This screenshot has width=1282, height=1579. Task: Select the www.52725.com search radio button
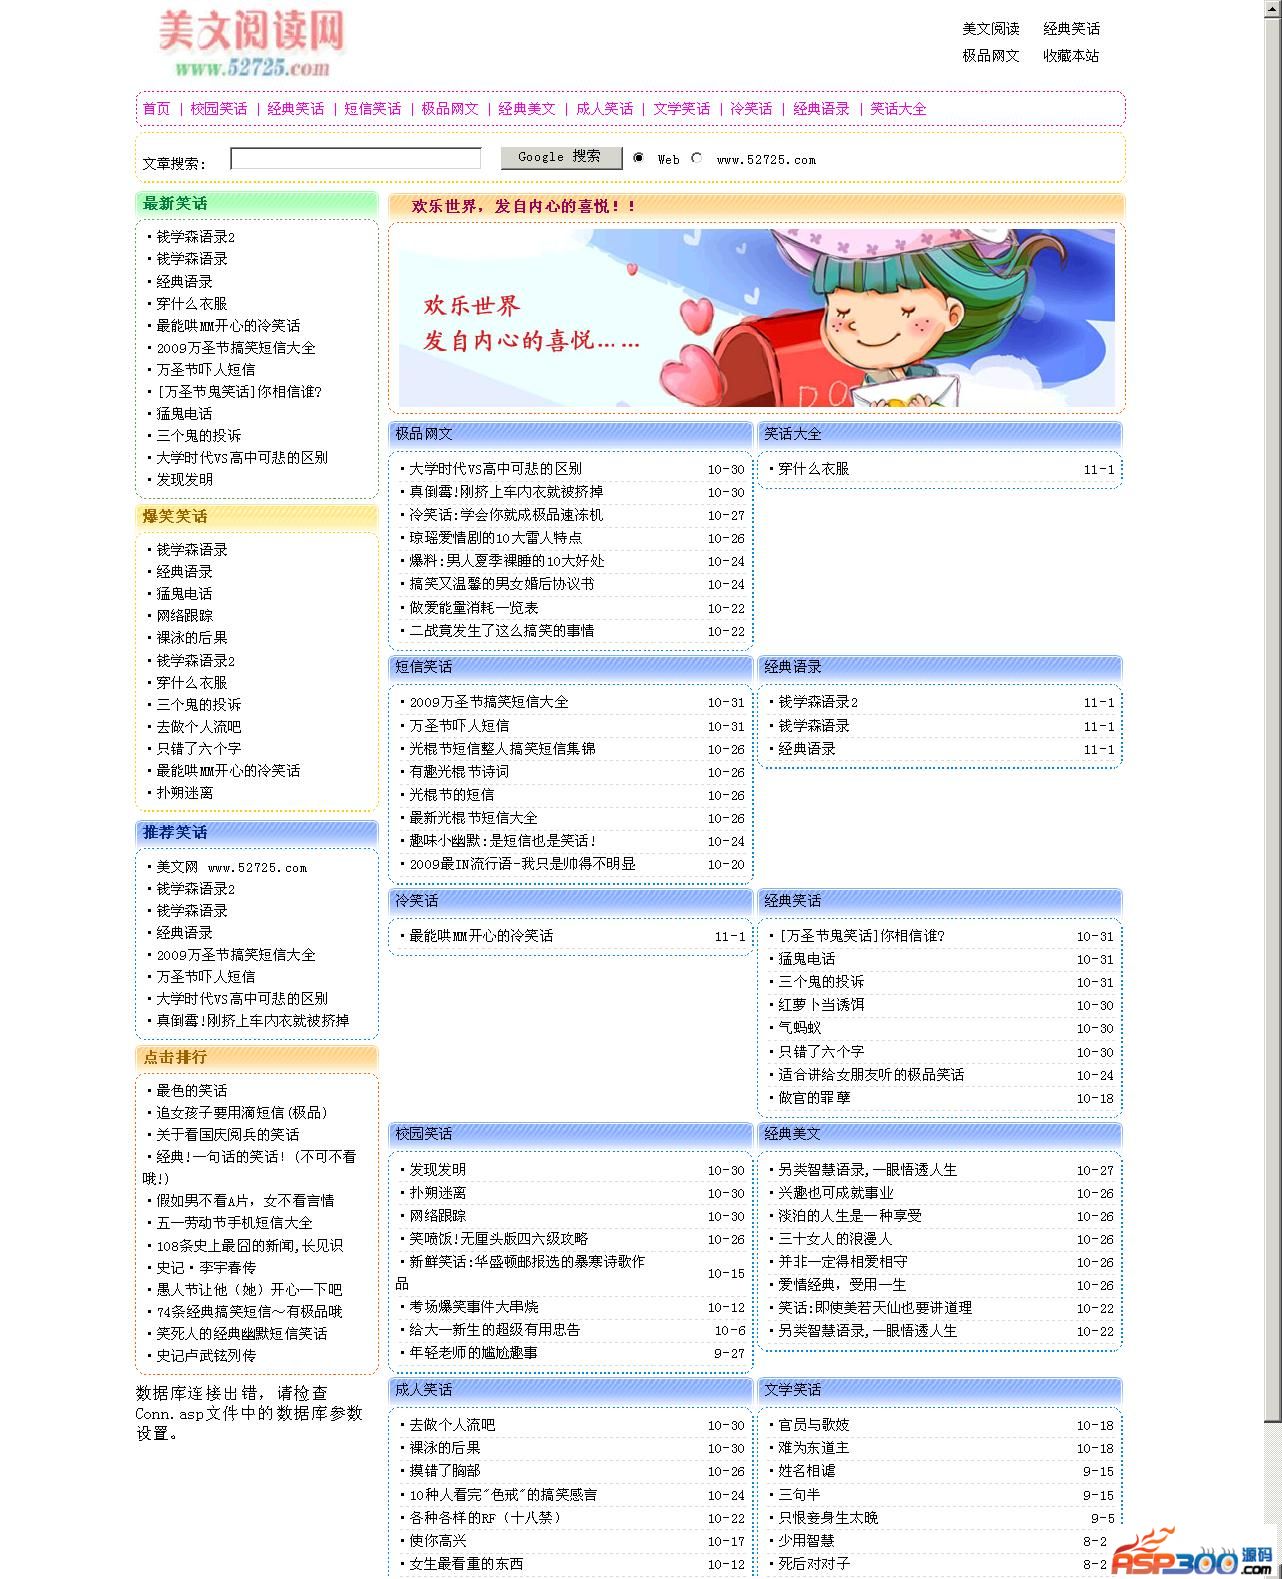pyautogui.click(x=696, y=158)
